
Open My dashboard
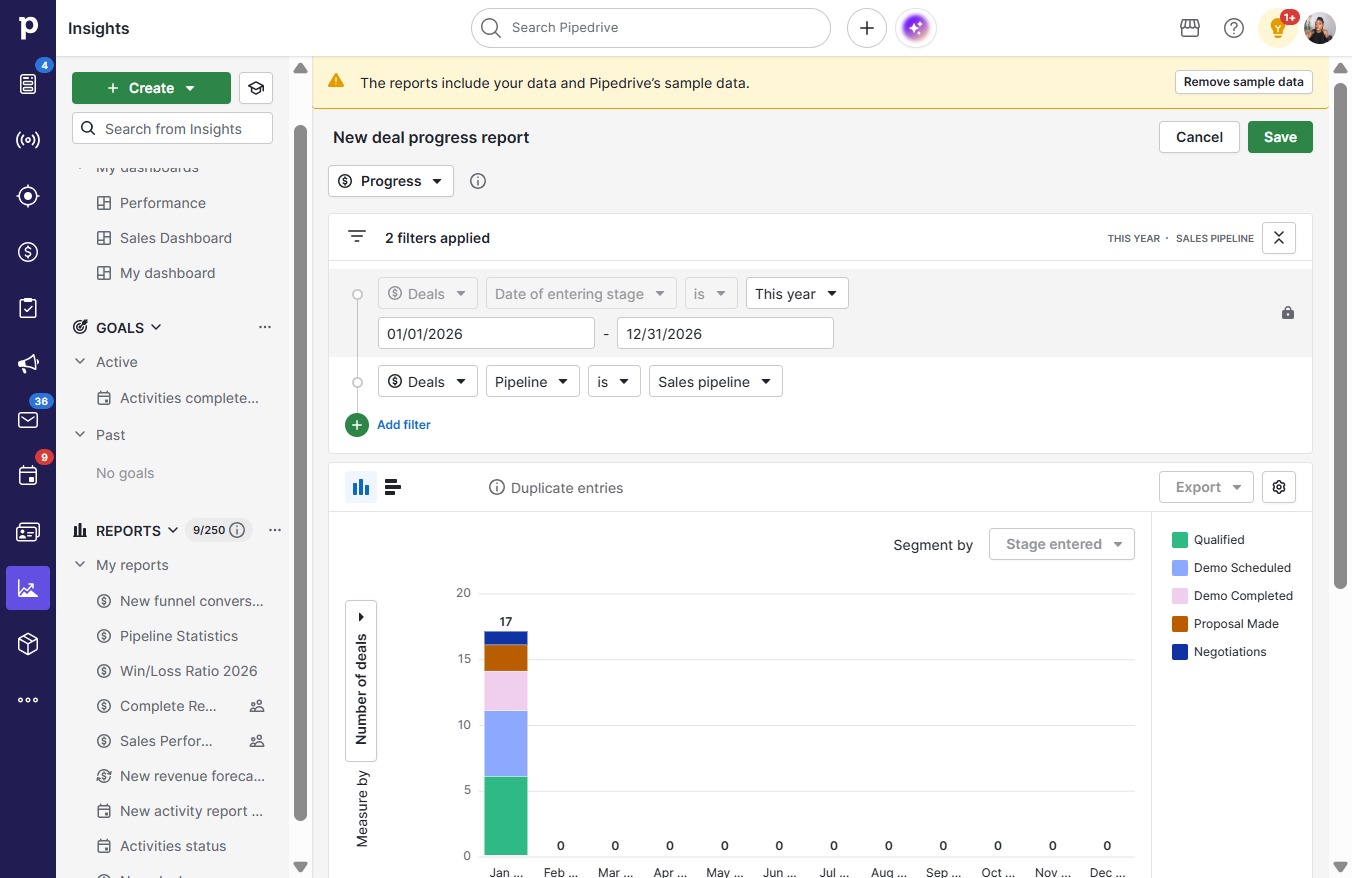167,273
